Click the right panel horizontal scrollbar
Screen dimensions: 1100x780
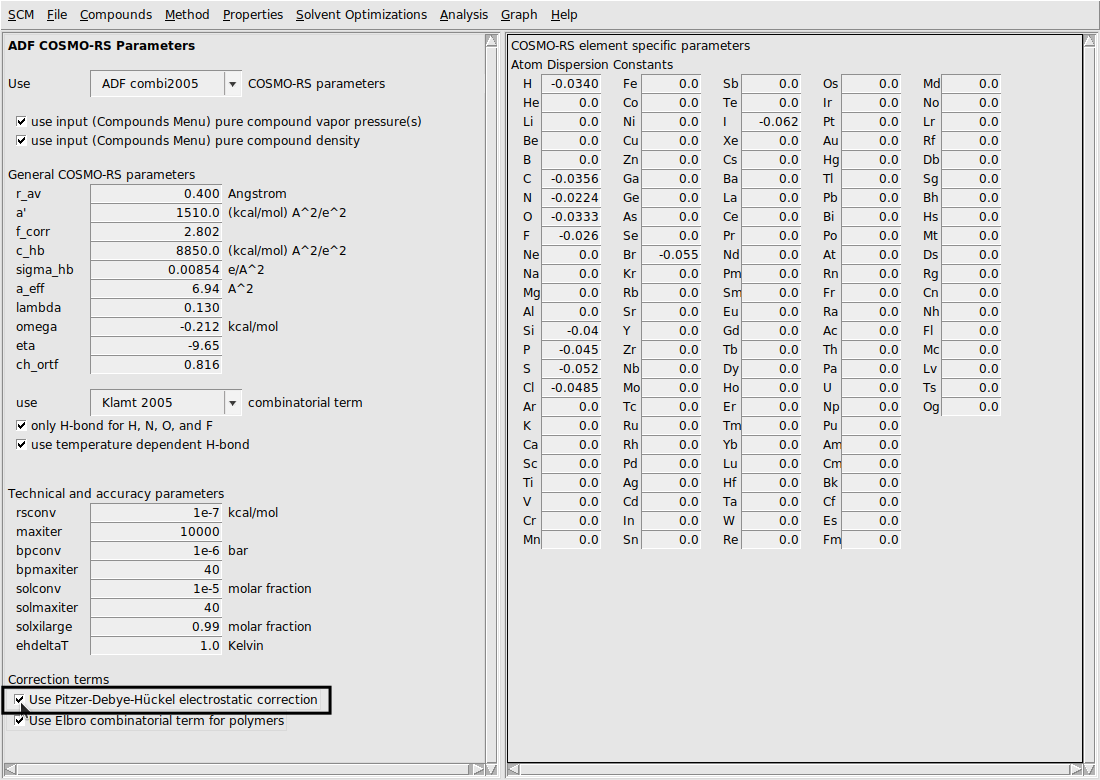tap(795, 769)
